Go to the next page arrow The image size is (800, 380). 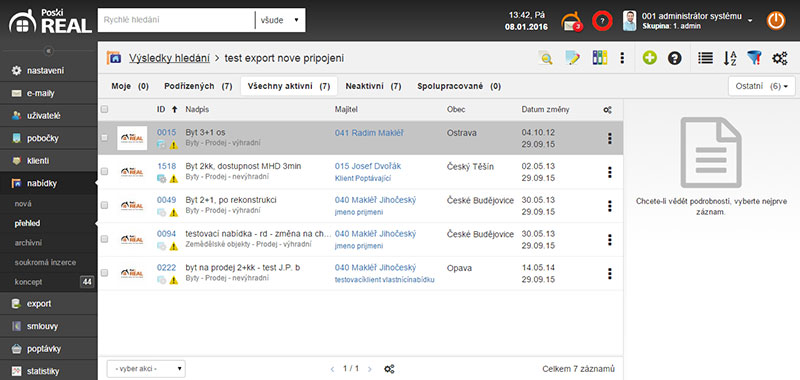pos(370,368)
